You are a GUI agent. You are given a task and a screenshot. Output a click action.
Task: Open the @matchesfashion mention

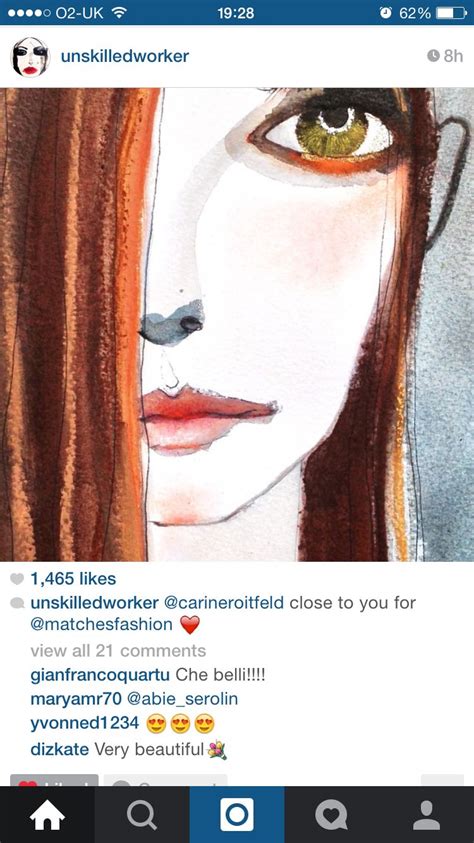102,624
